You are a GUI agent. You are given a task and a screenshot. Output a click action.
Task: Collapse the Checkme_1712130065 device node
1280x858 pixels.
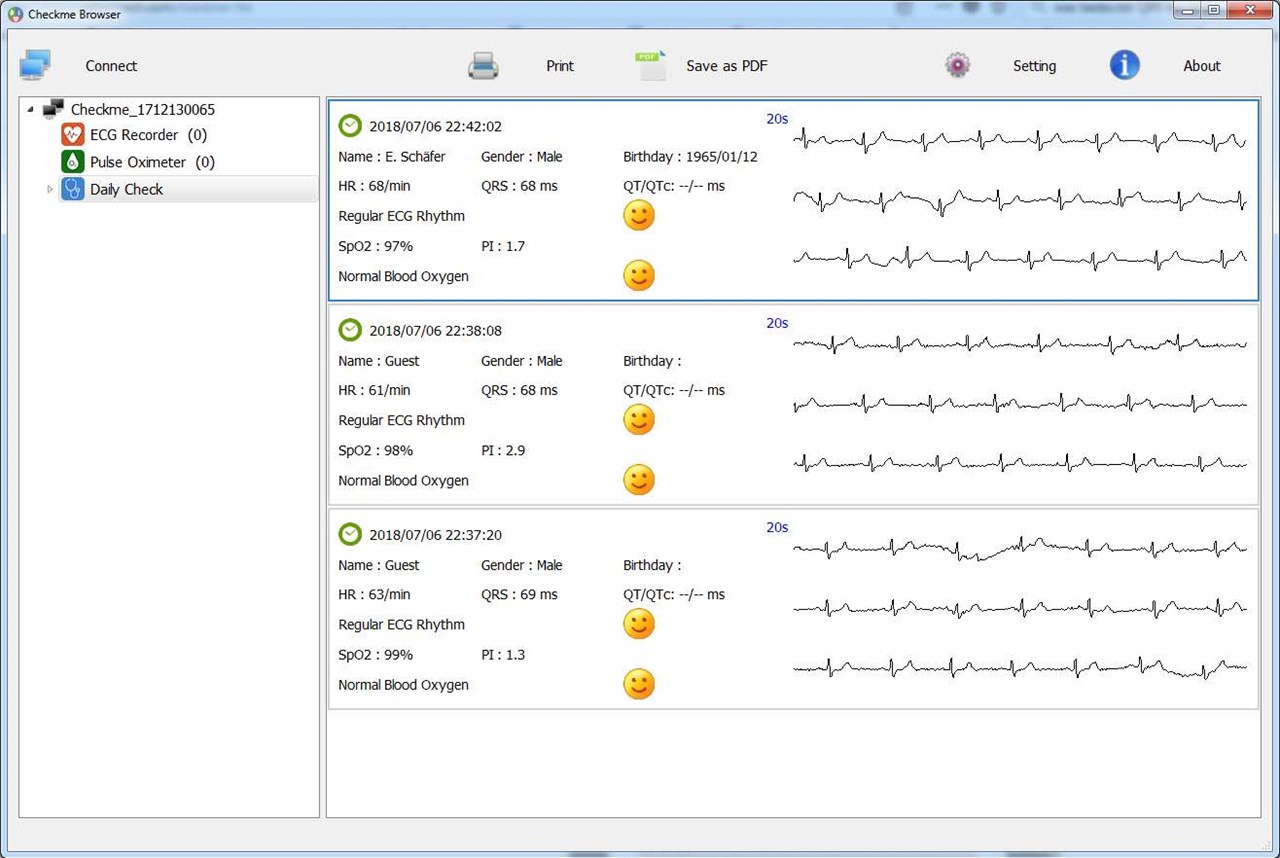coord(31,110)
